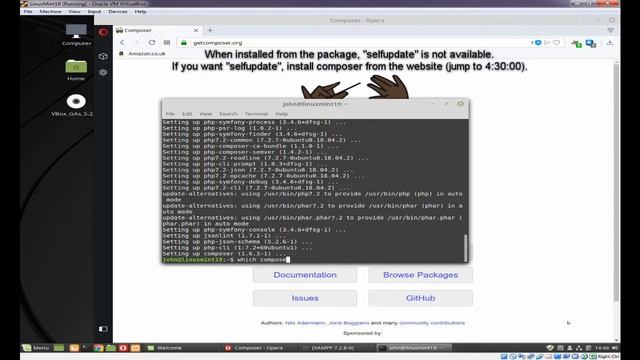
Task: Open the Home folder desktop icon
Action: (x=76, y=70)
